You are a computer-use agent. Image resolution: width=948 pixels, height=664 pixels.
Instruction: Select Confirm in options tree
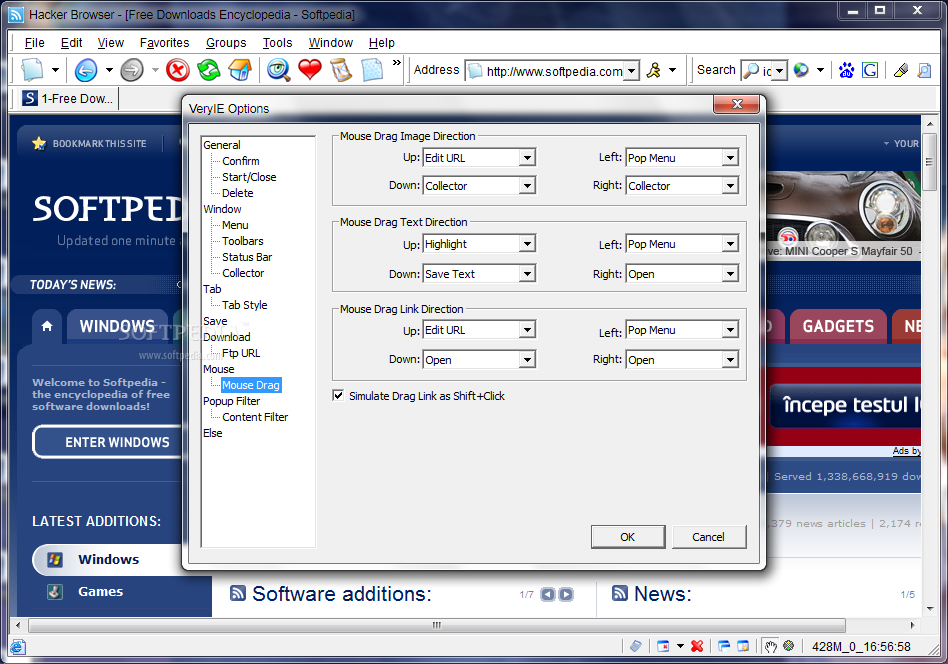click(241, 161)
